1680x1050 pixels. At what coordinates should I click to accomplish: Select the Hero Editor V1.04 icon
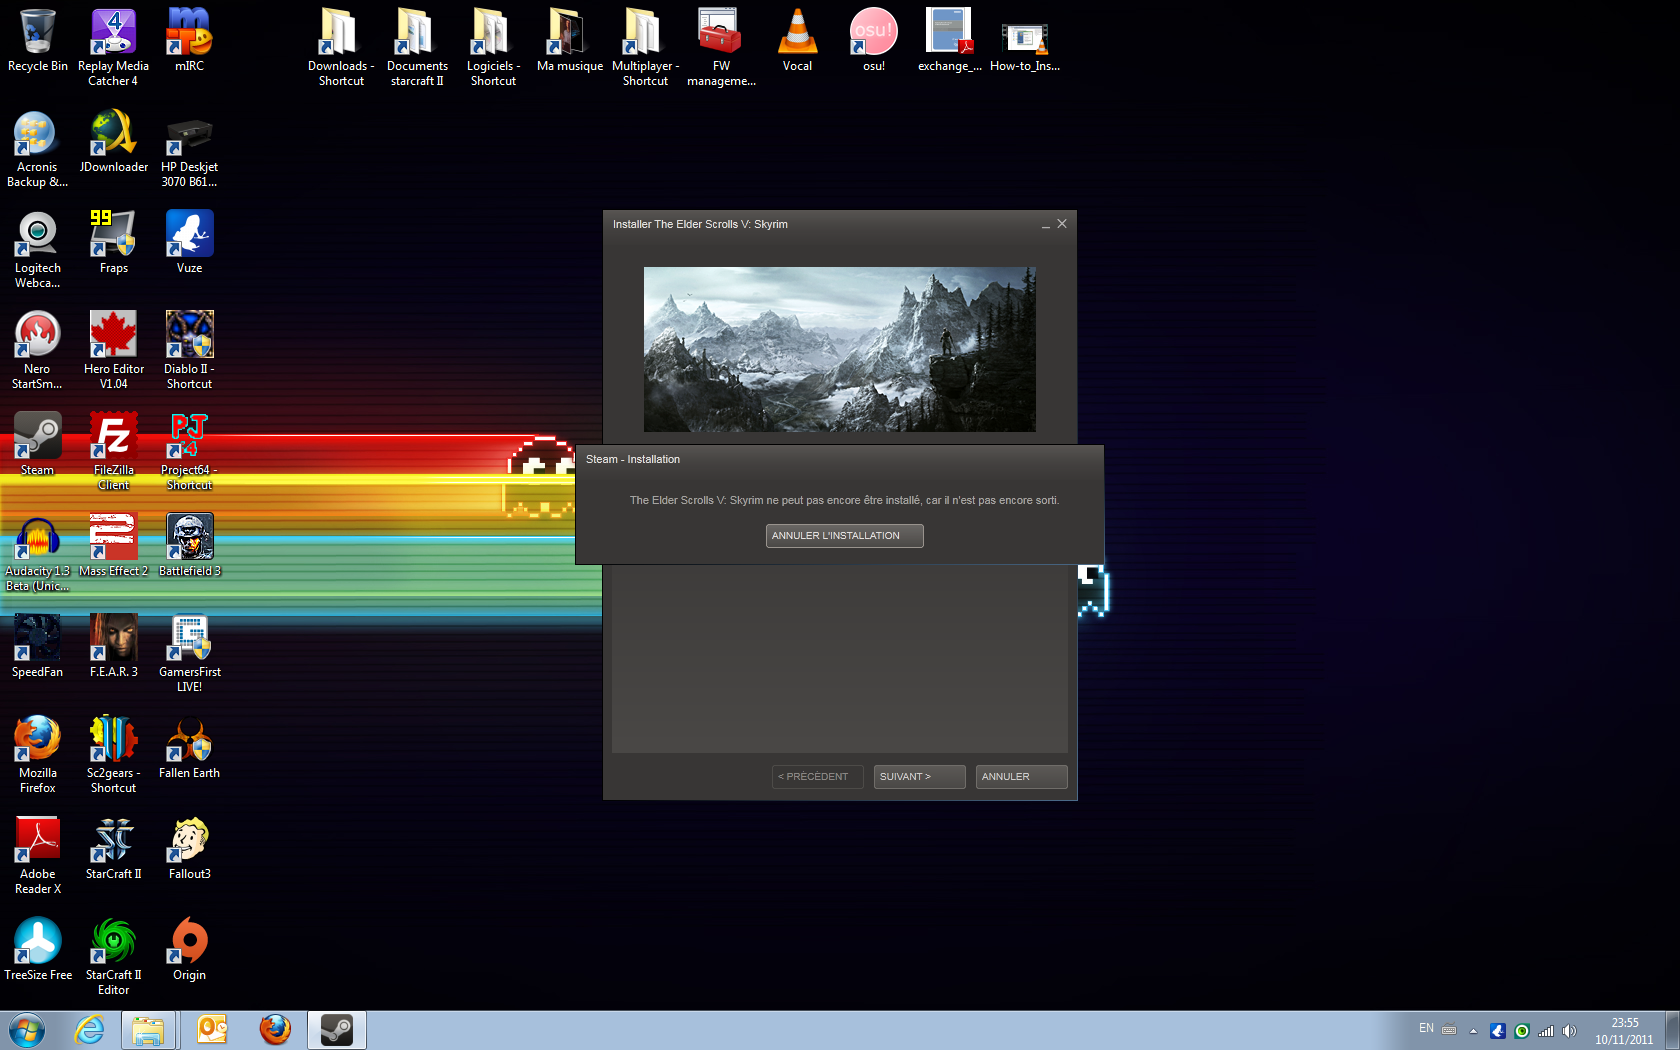tap(114, 352)
